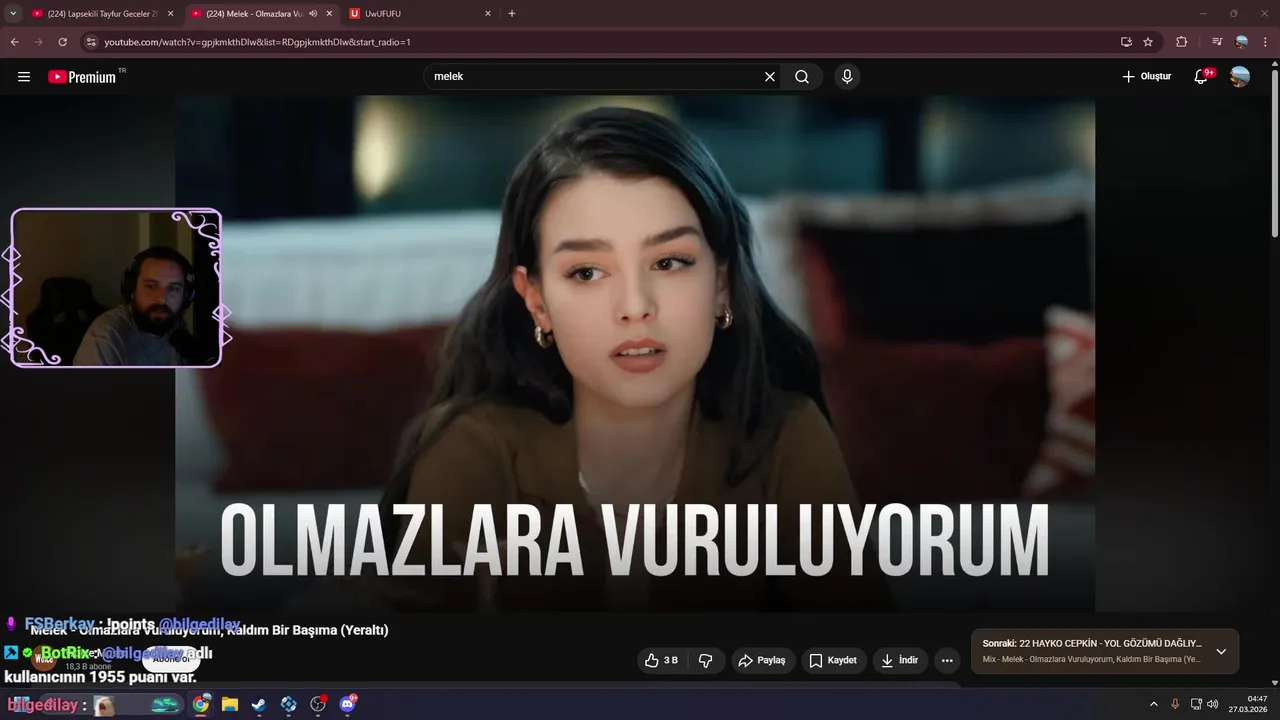Click the İndir download button

pos(900,660)
